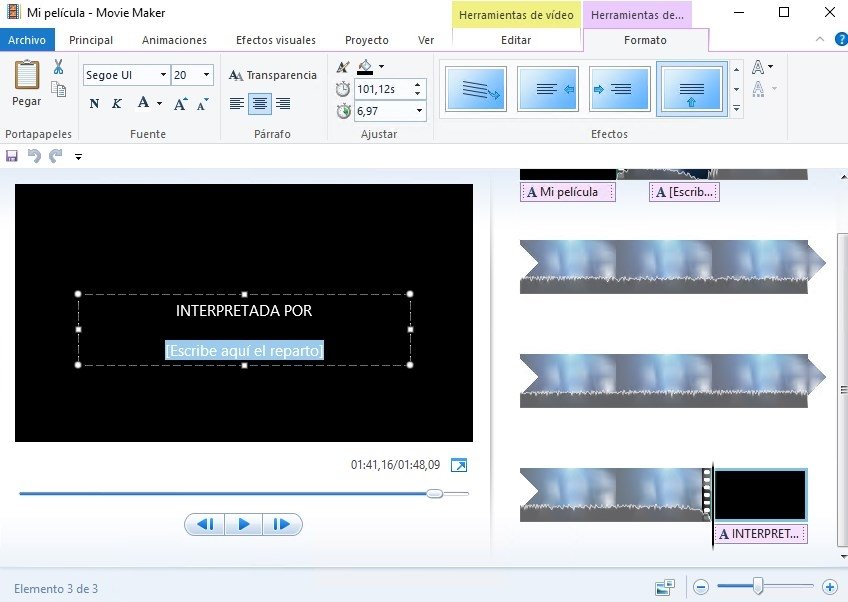Collapse the ribbon with chevron
The image size is (848, 602).
pyautogui.click(x=820, y=39)
